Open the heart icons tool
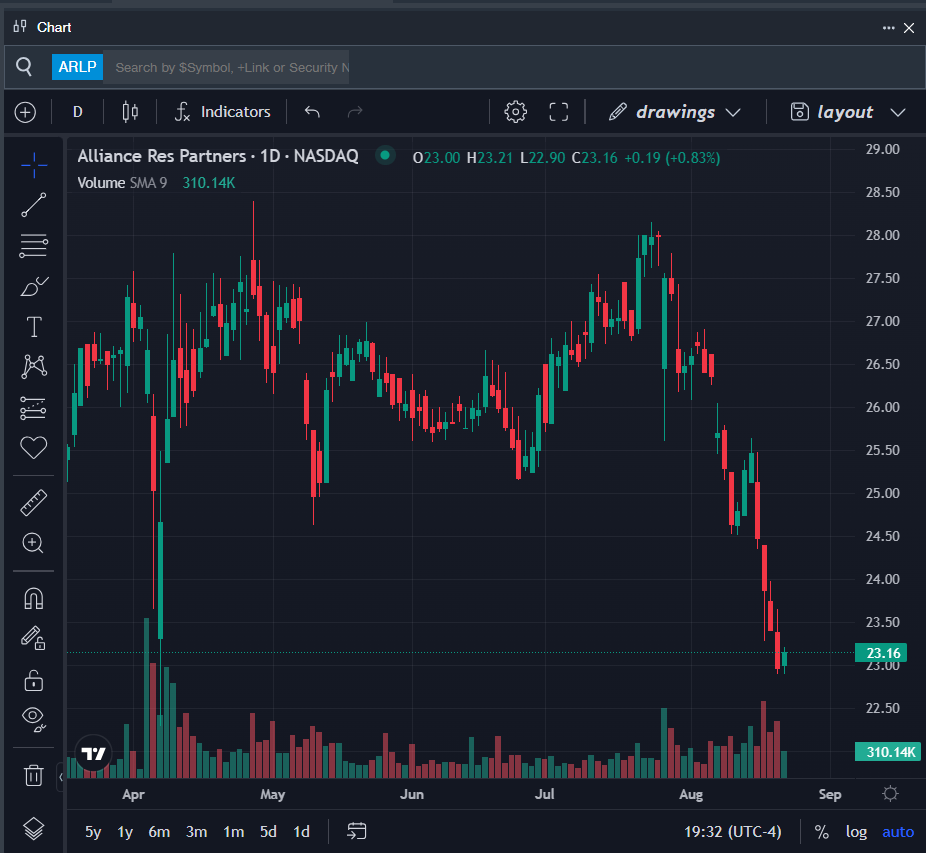The image size is (926, 853). click(34, 447)
